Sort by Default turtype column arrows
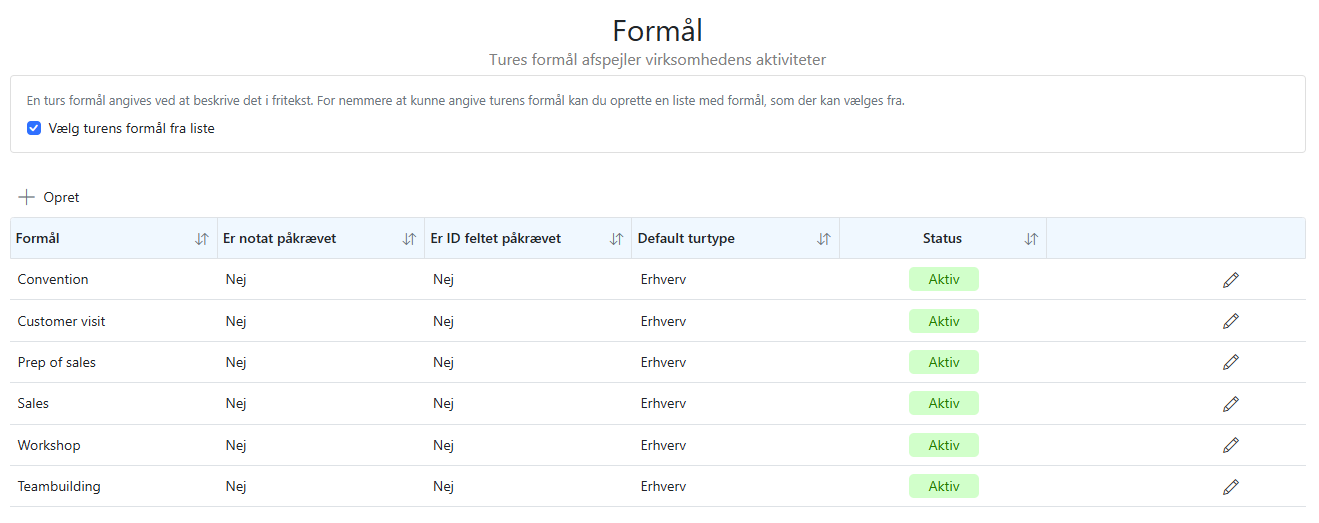 pyautogui.click(x=824, y=239)
